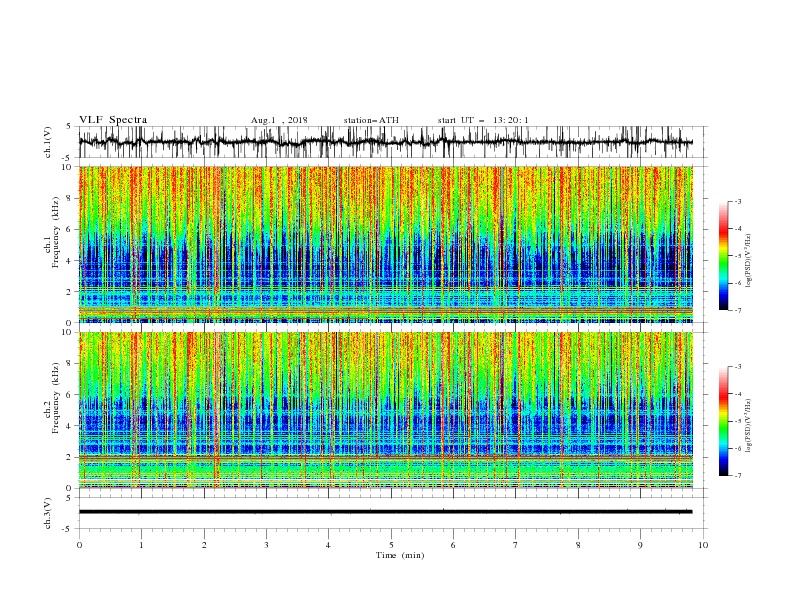Image resolution: width=792 pixels, height=612 pixels.
Task: Click the log(PSD) label beside the ch.1 colorbar
Action: (x=748, y=261)
